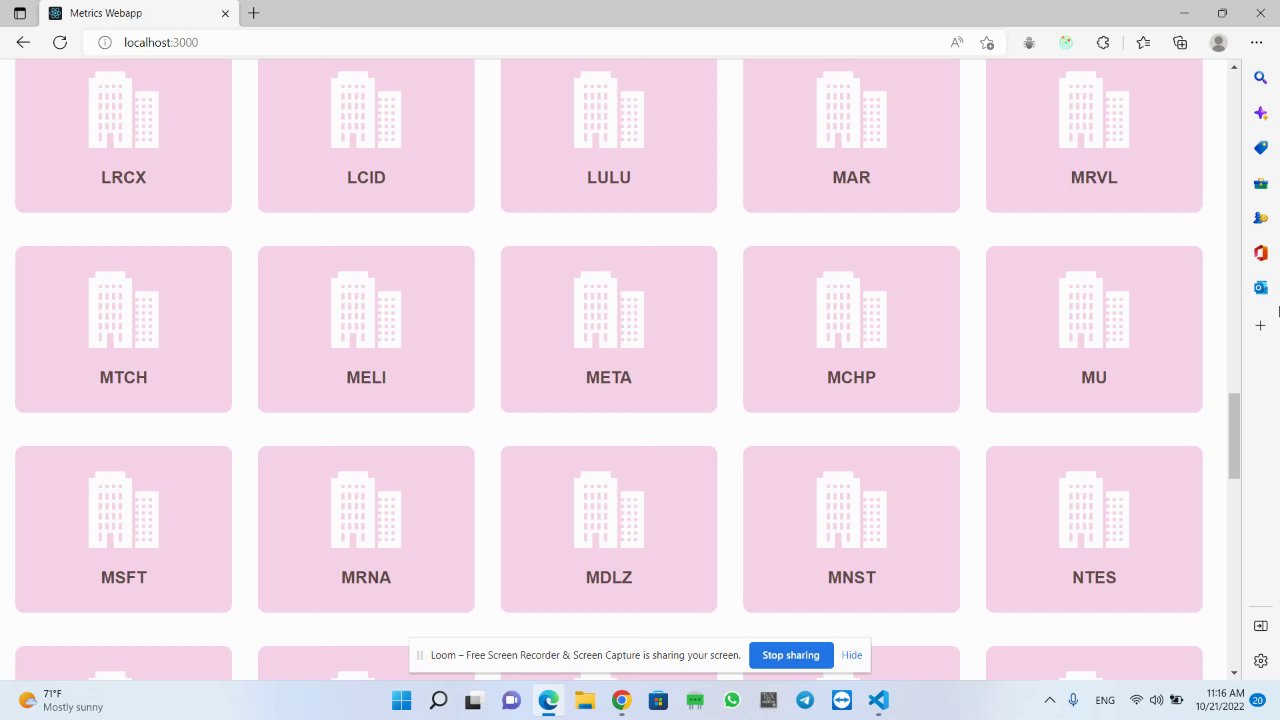Open the Windows Start menu
Image resolution: width=1280 pixels, height=720 pixels.
pos(401,700)
